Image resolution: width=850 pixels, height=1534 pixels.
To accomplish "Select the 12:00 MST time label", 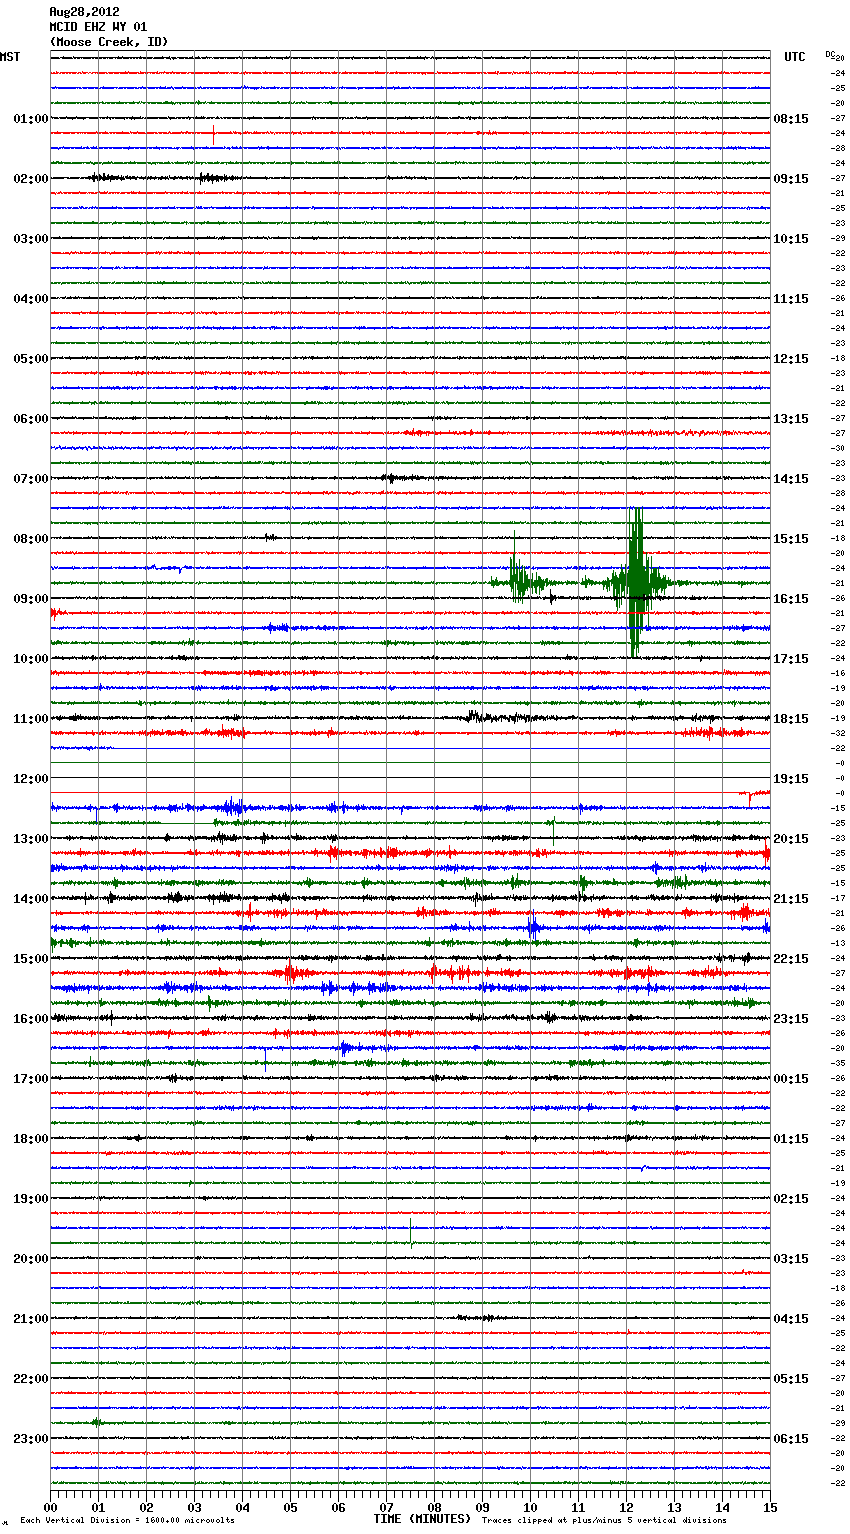I will pos(31,779).
